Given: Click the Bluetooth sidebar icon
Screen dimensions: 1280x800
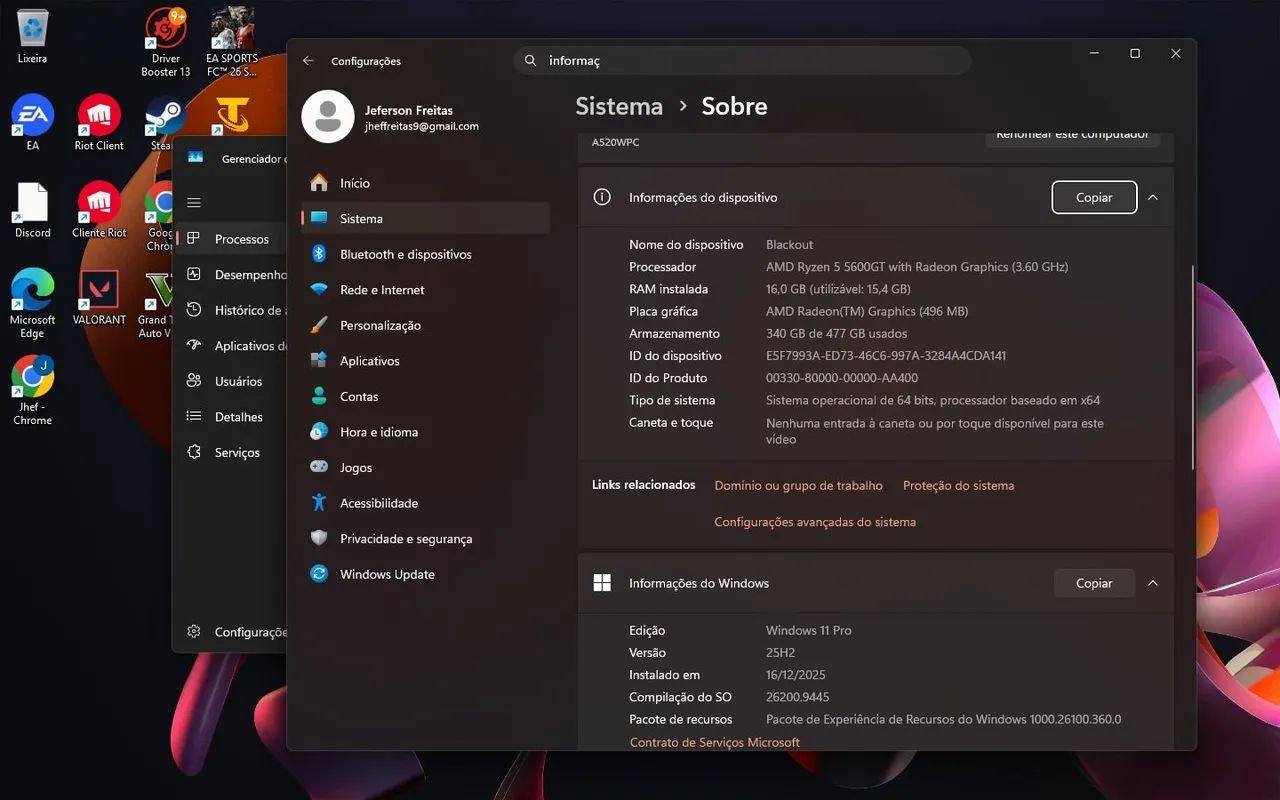Looking at the screenshot, I should point(319,254).
